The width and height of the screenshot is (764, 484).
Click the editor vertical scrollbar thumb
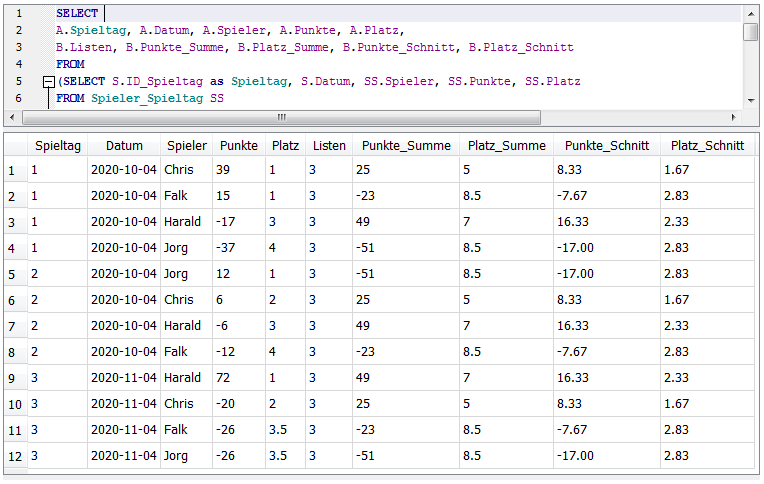(751, 31)
